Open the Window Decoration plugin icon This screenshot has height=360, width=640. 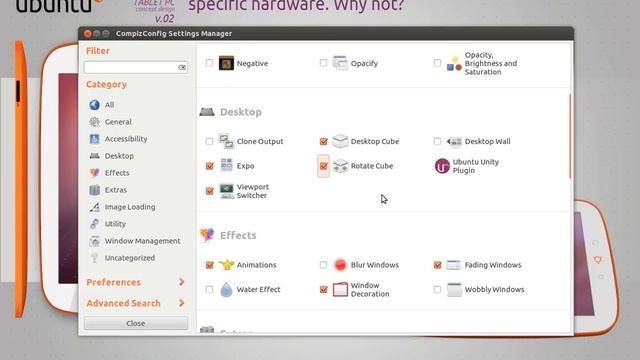(x=340, y=289)
